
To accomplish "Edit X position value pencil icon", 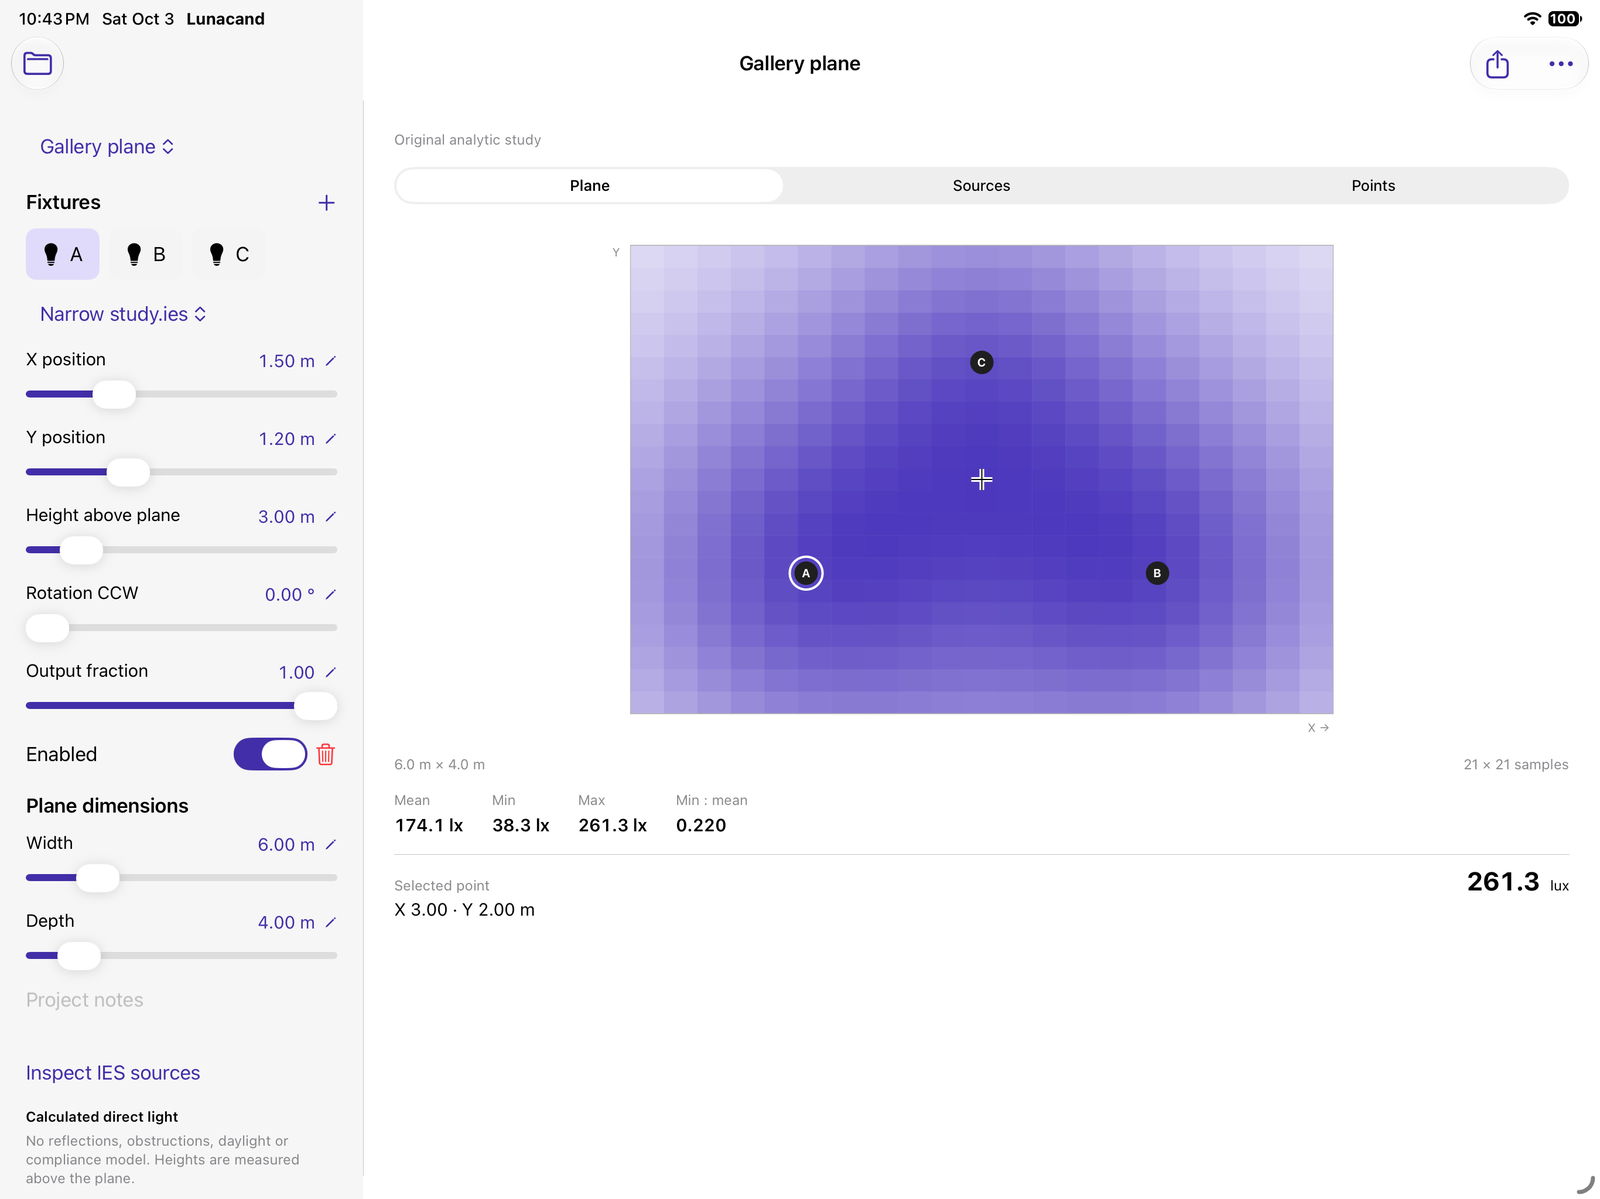I will point(331,361).
